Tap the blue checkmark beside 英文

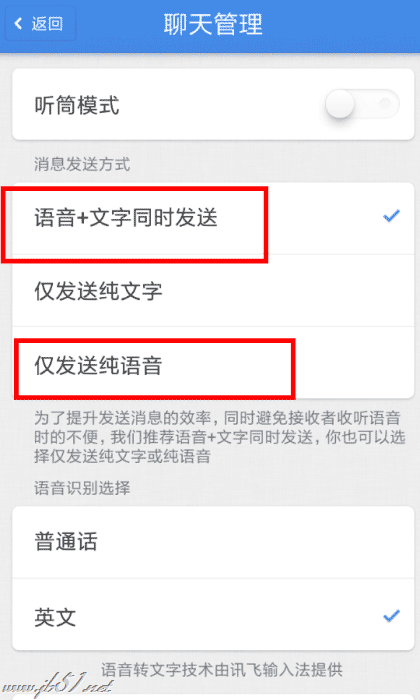pyautogui.click(x=391, y=617)
